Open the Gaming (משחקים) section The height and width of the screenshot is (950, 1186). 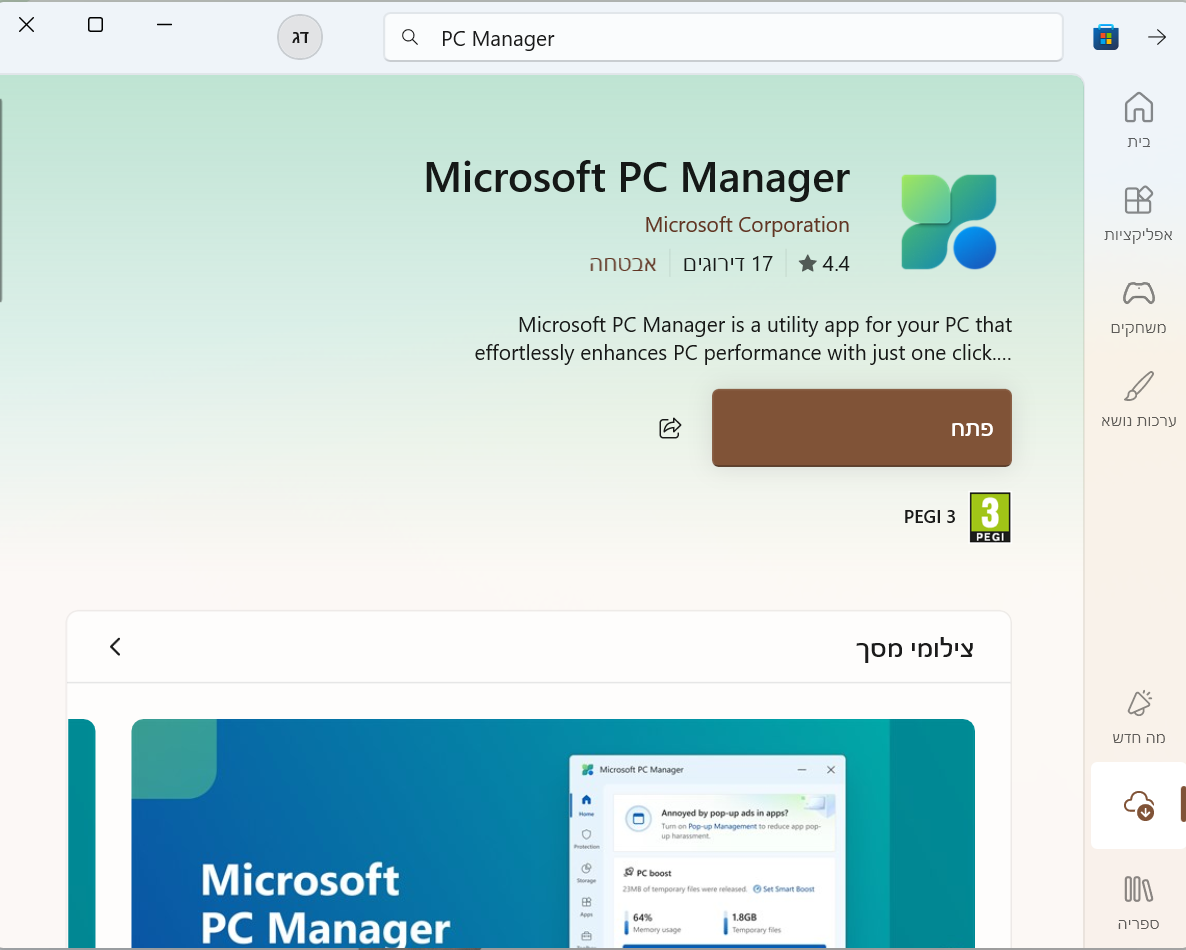[x=1138, y=307]
